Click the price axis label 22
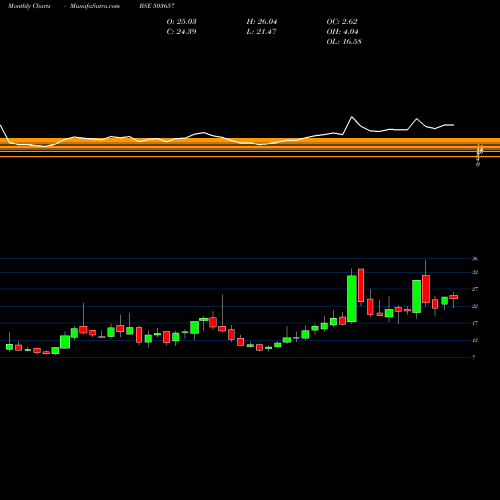500x500 pixels. coord(475,306)
